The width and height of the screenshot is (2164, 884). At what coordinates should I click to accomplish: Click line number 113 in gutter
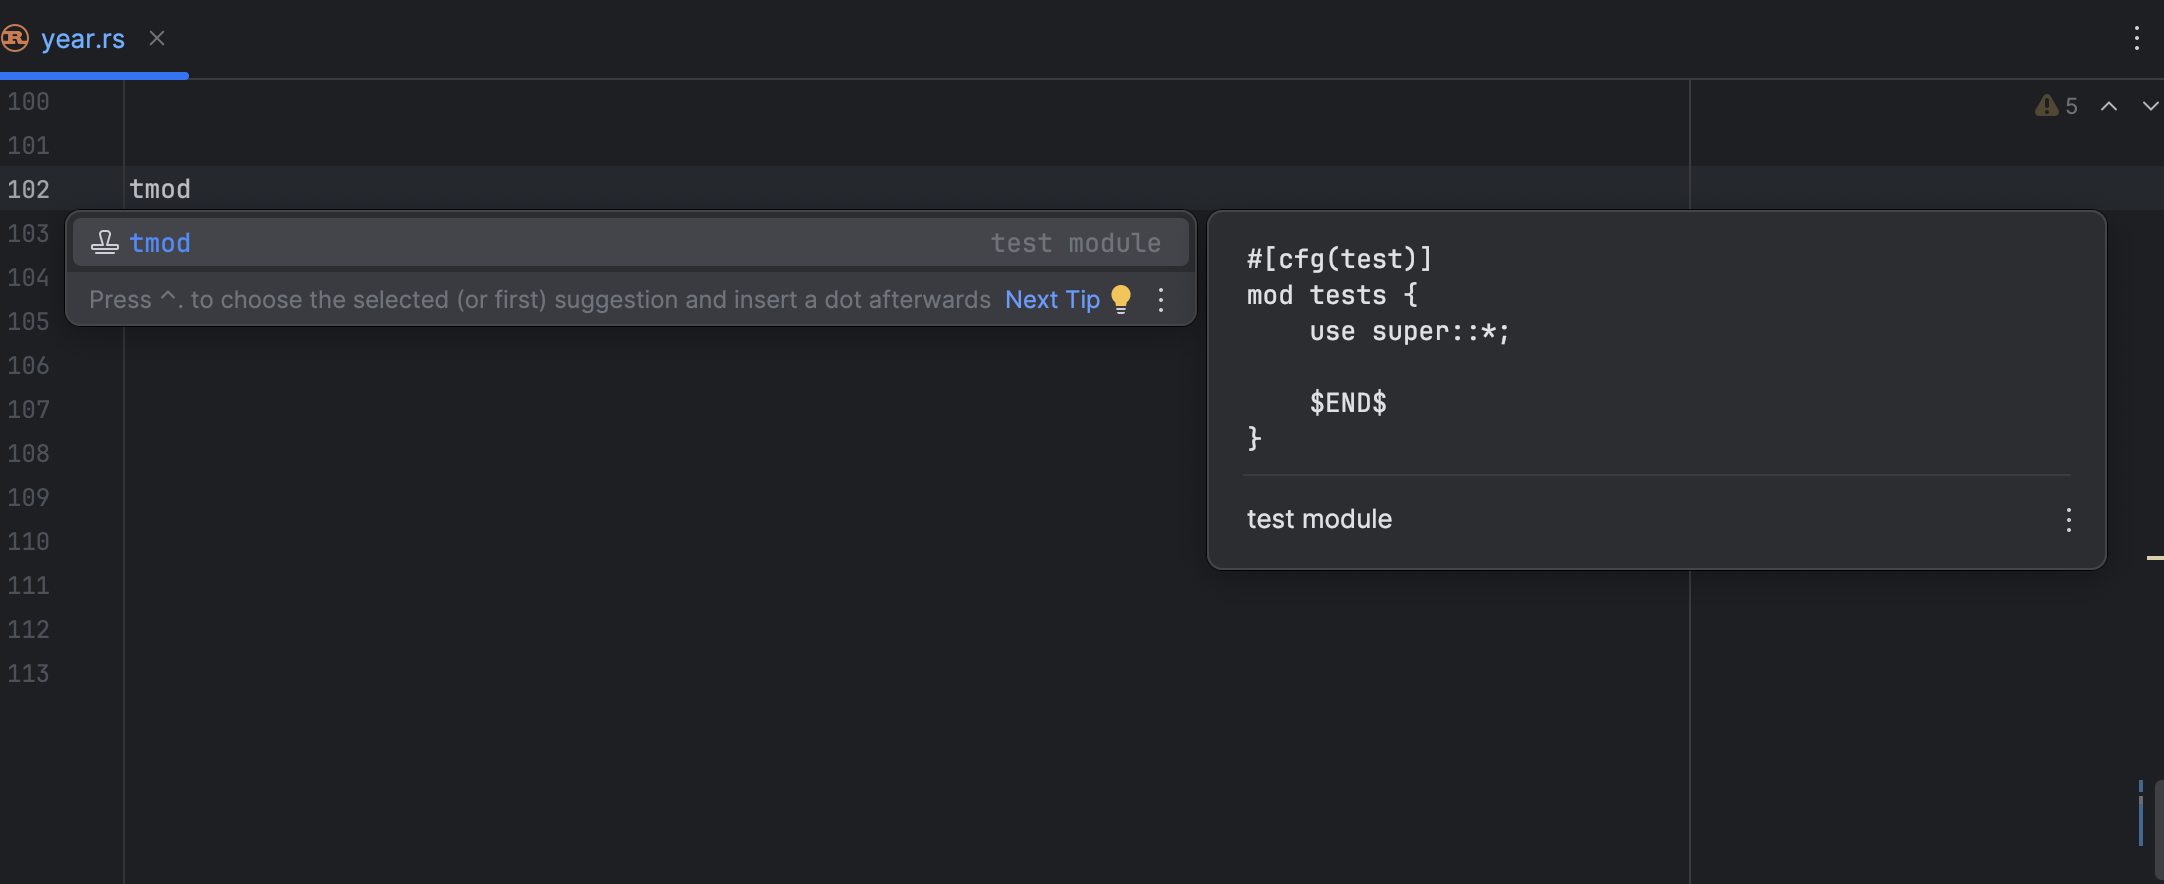coord(28,673)
